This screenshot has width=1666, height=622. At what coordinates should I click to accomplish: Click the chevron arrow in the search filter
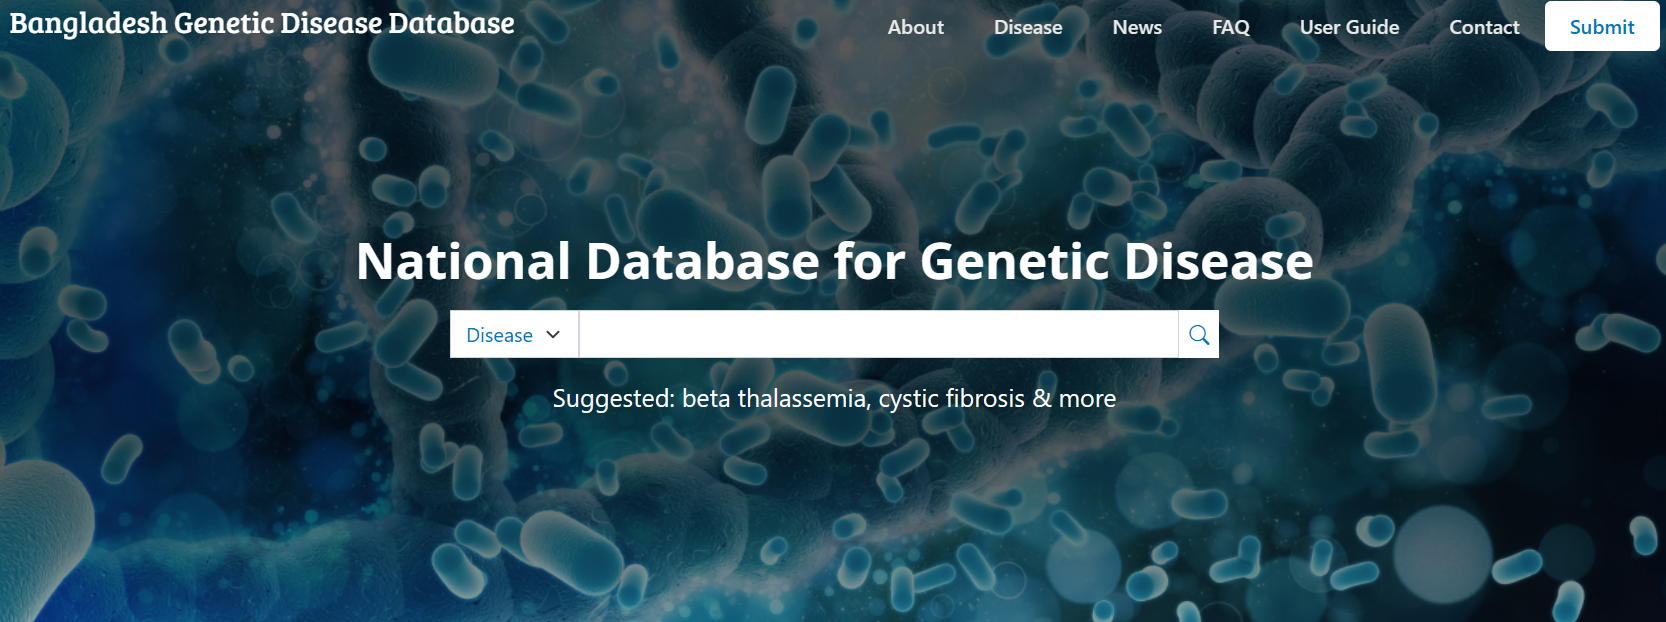(x=553, y=335)
